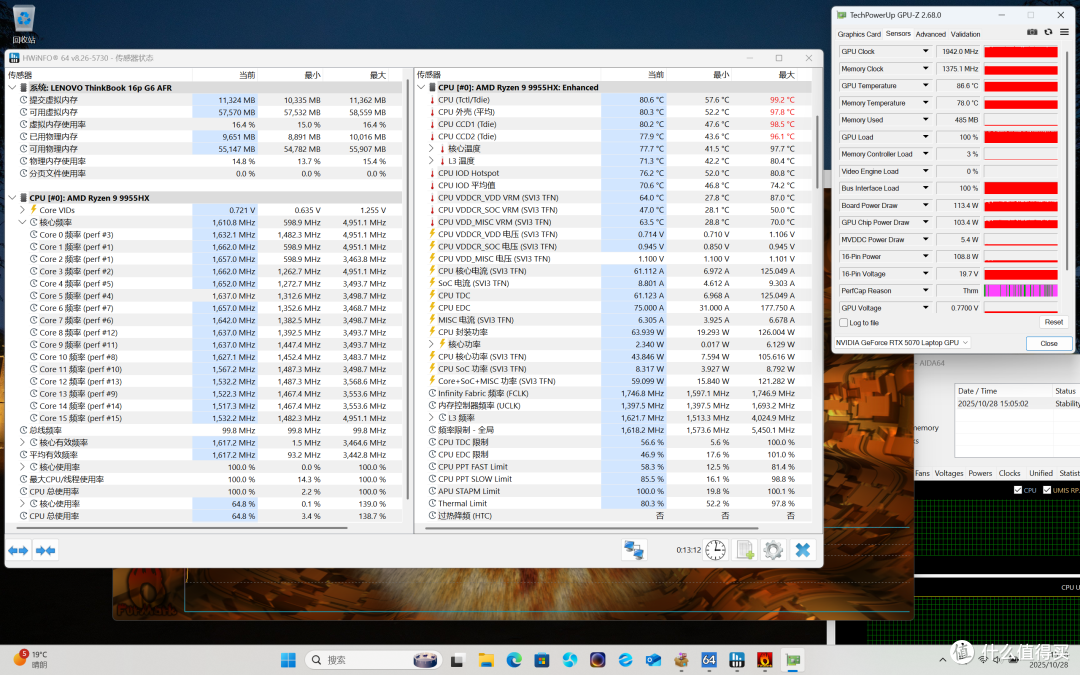Expand the Core VIDs tree node
Viewport: 1080px width, 675px height.
click(x=22, y=210)
